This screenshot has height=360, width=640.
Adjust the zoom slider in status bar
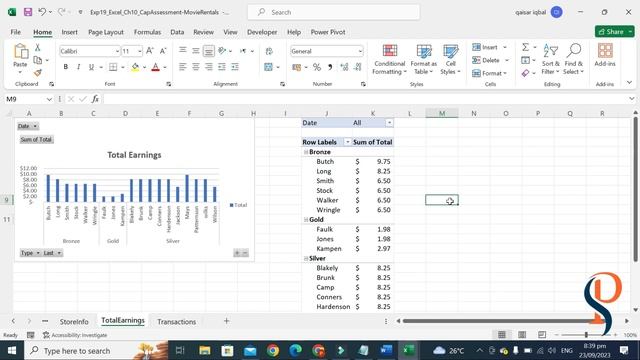(x=586, y=335)
